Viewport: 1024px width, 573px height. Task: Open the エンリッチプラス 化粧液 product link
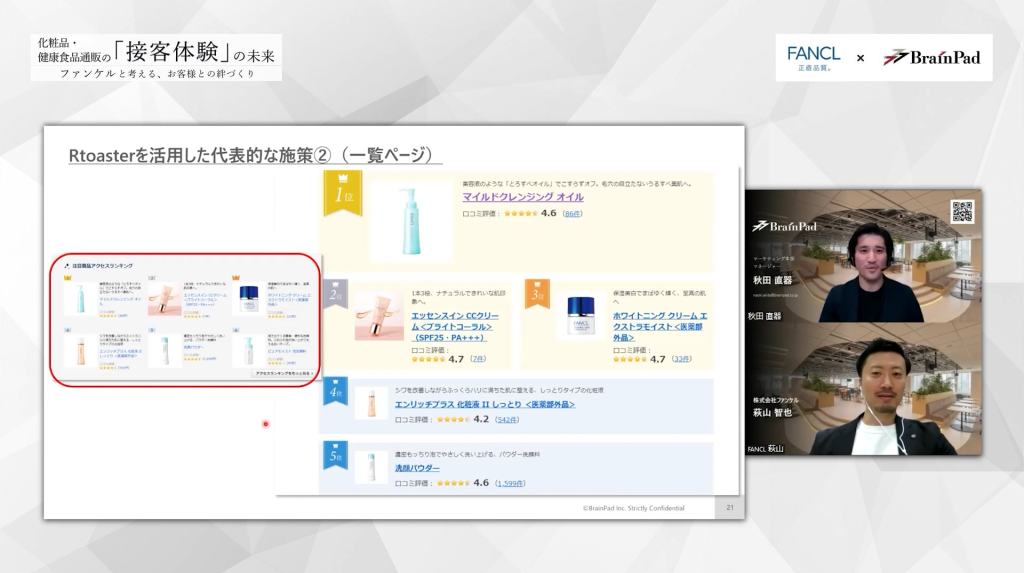[484, 404]
